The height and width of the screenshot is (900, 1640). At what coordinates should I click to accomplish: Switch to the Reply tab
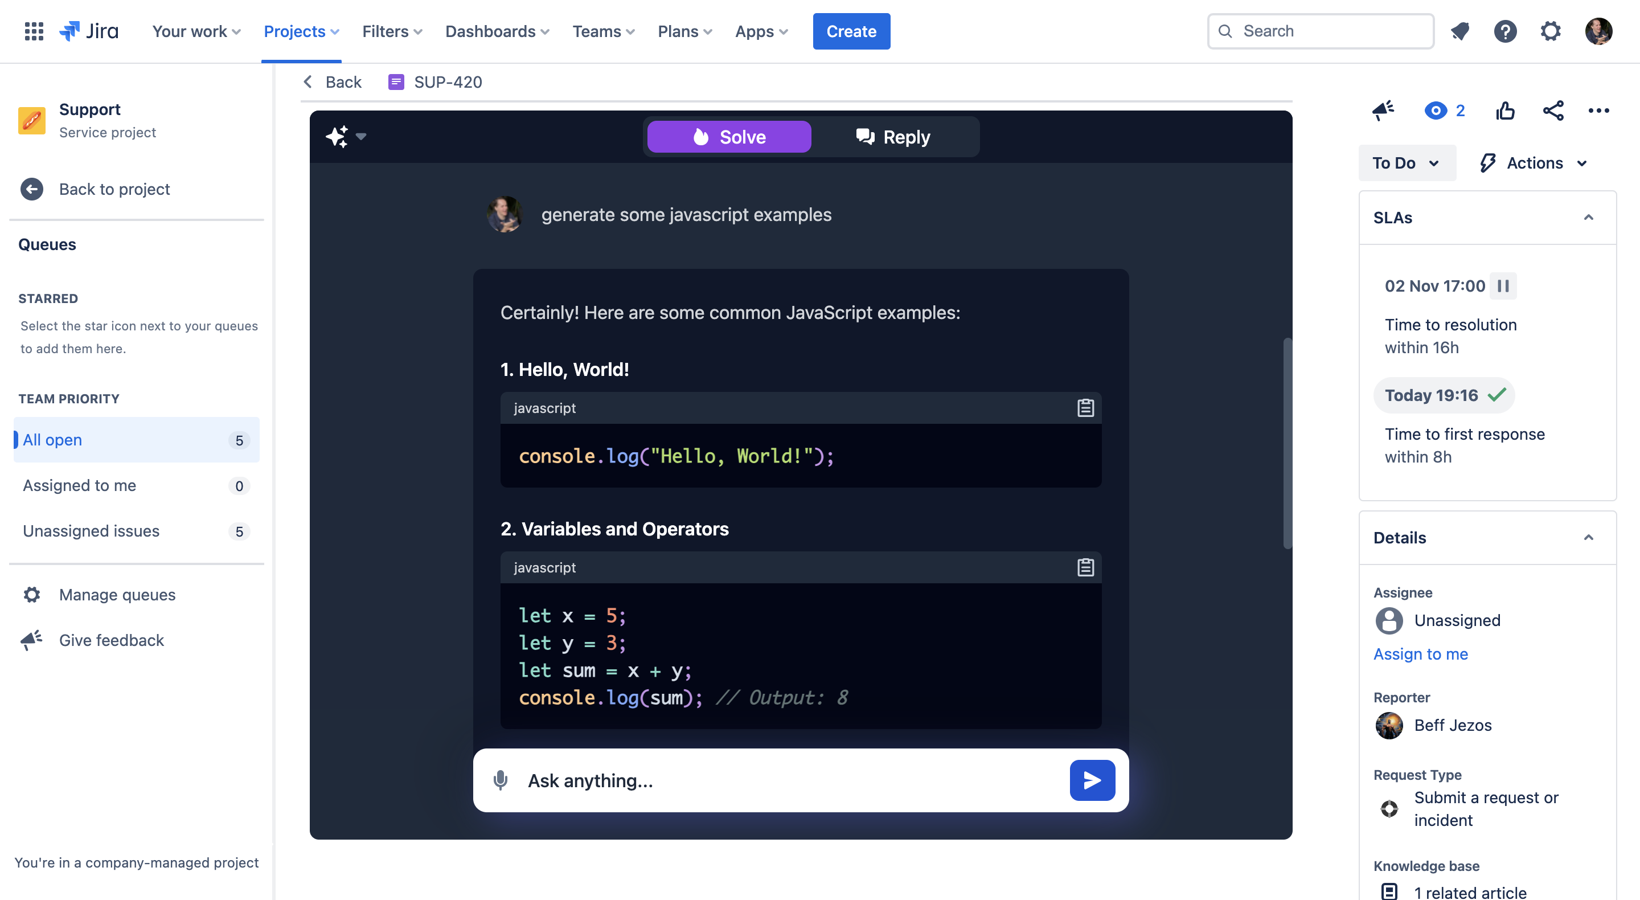coord(893,137)
